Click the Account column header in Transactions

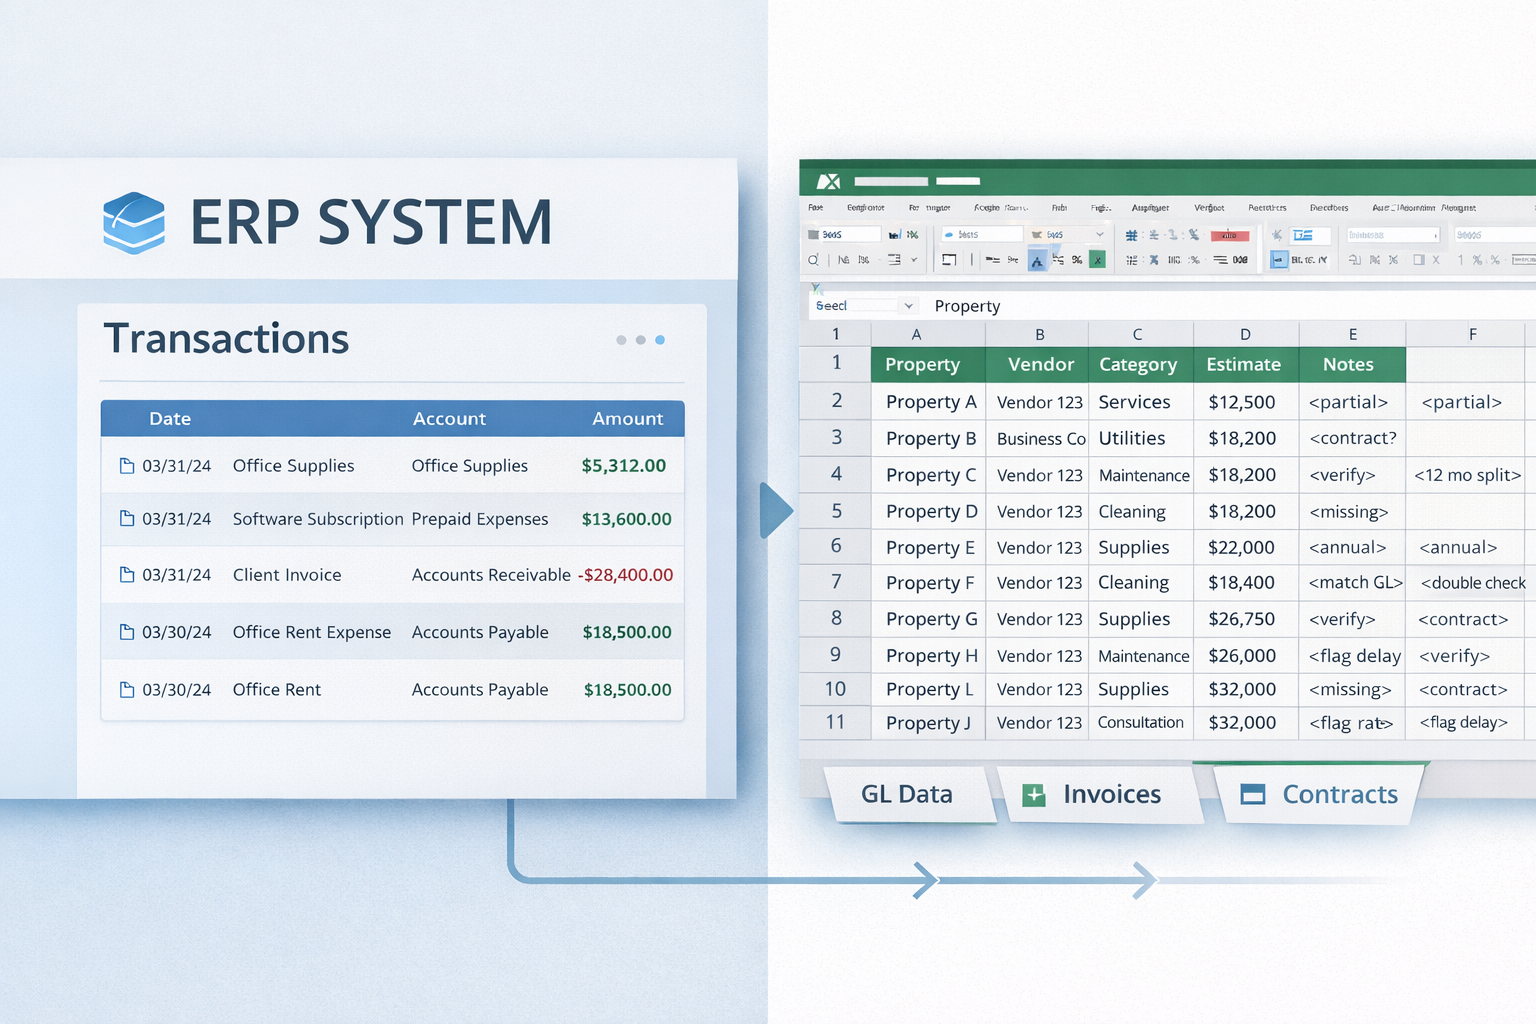click(449, 419)
